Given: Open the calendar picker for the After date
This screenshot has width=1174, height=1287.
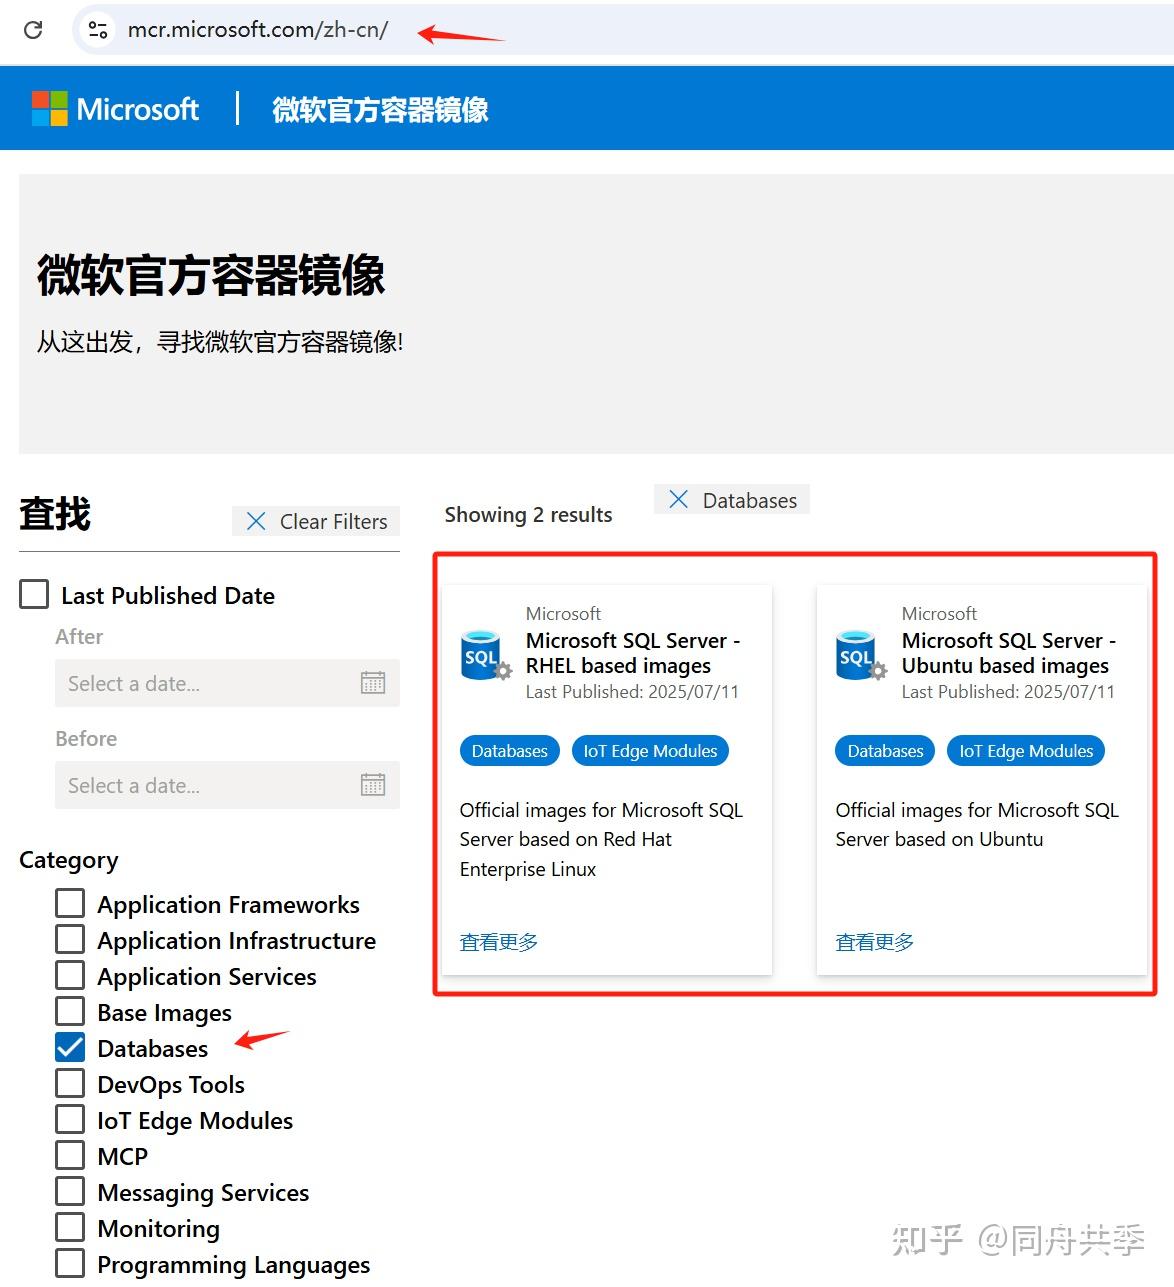Looking at the screenshot, I should click(x=372, y=683).
